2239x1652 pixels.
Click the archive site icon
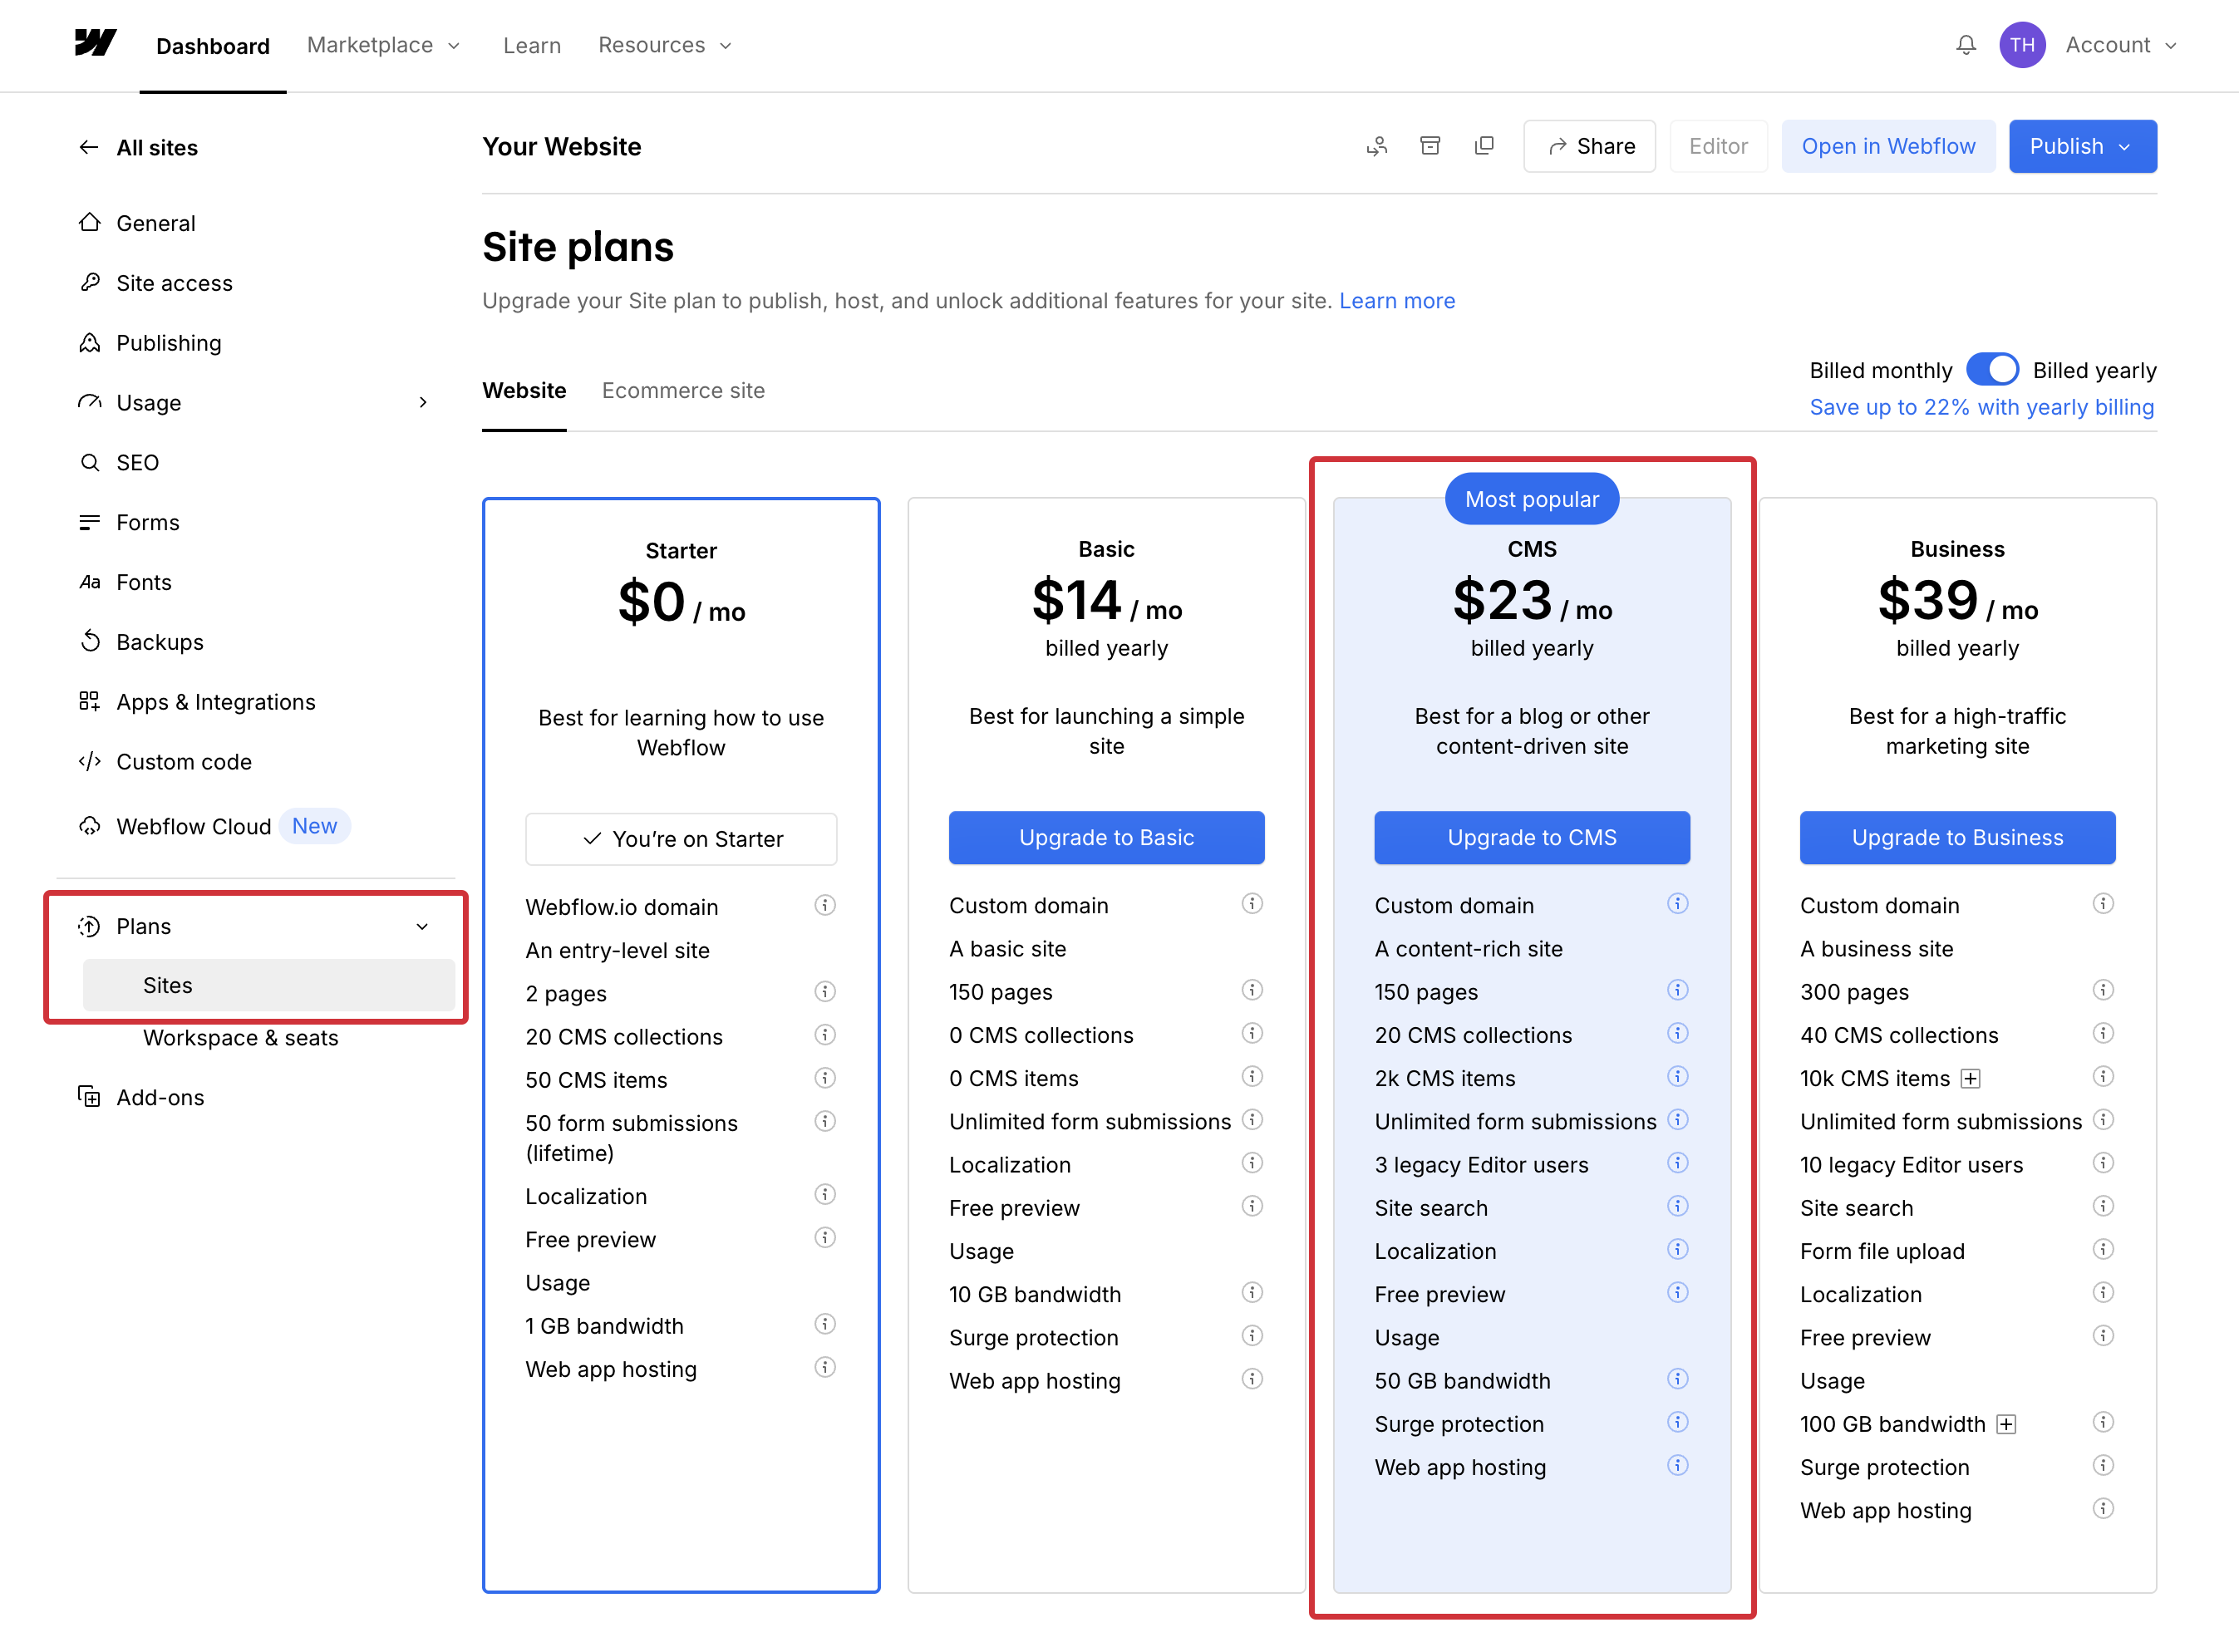coord(1430,146)
